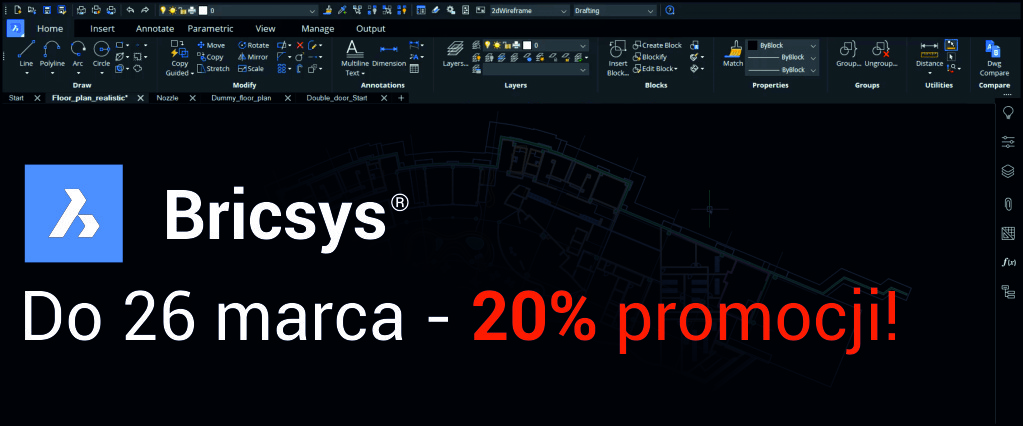Open the Dummy_floor_plan document tab

tap(241, 98)
